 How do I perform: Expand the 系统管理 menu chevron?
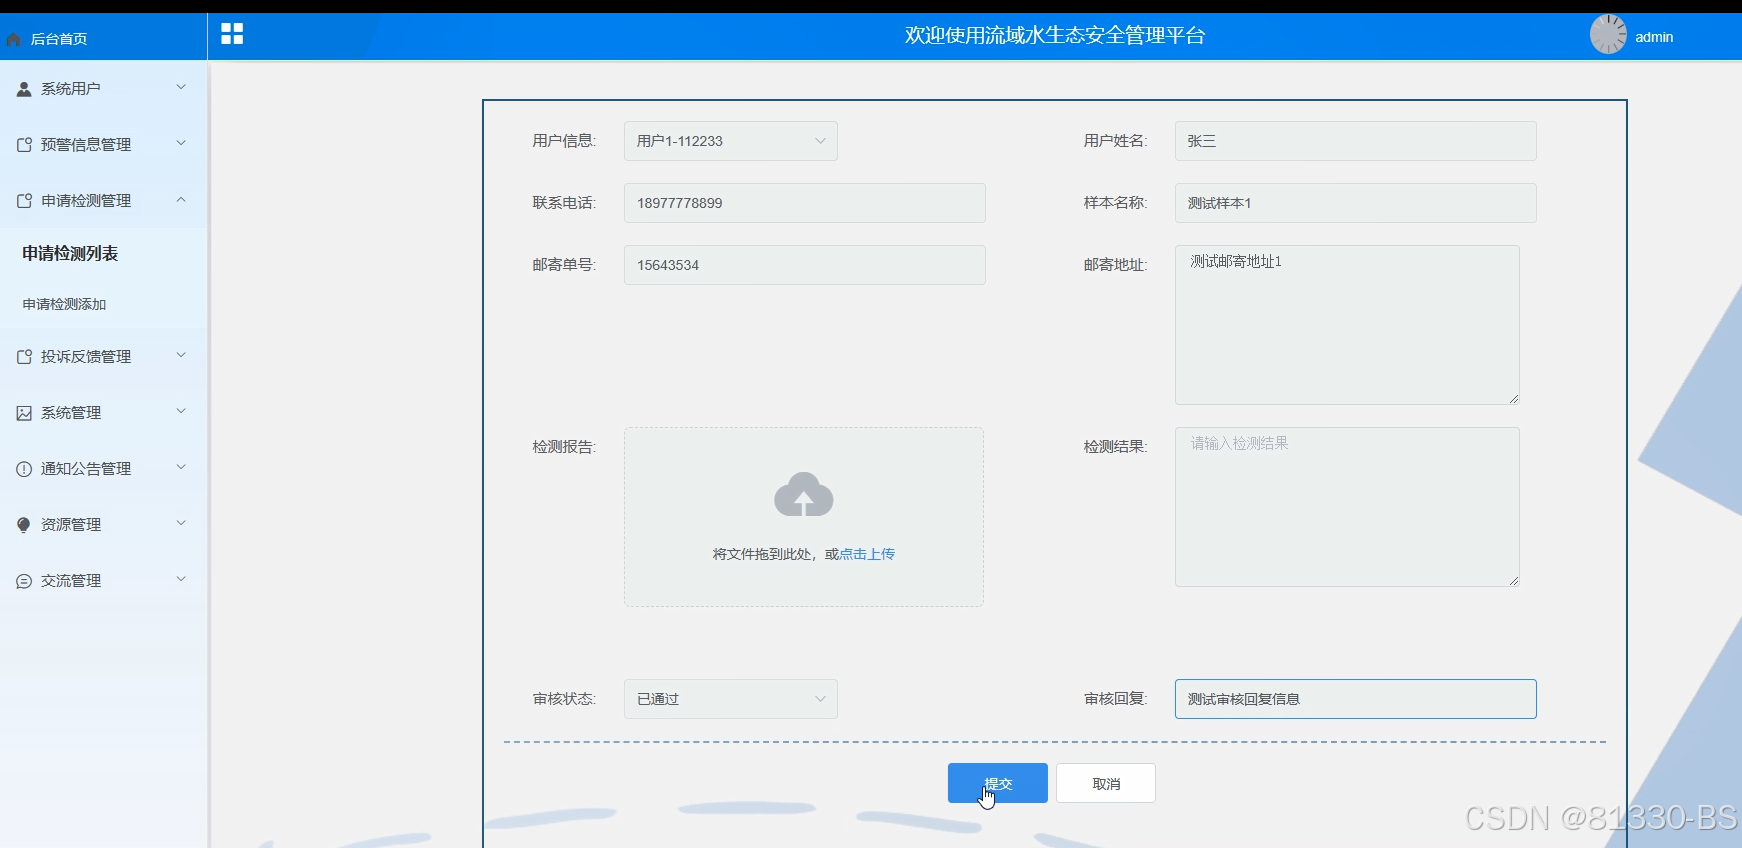tap(181, 411)
